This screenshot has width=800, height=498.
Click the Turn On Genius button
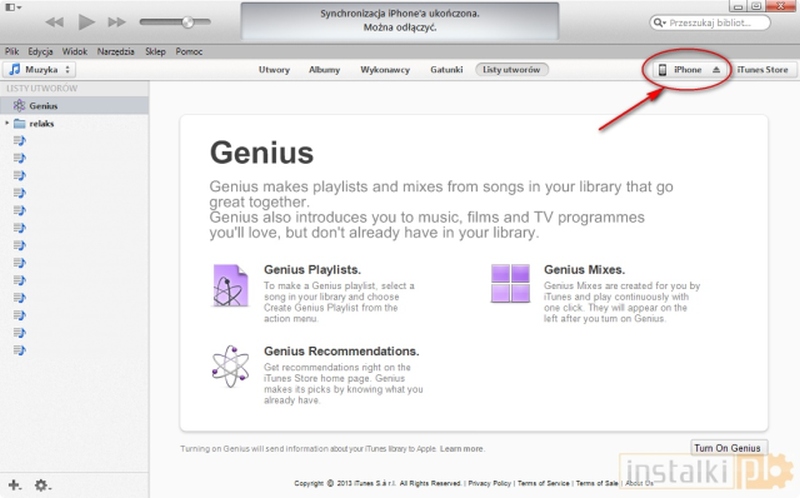click(727, 448)
